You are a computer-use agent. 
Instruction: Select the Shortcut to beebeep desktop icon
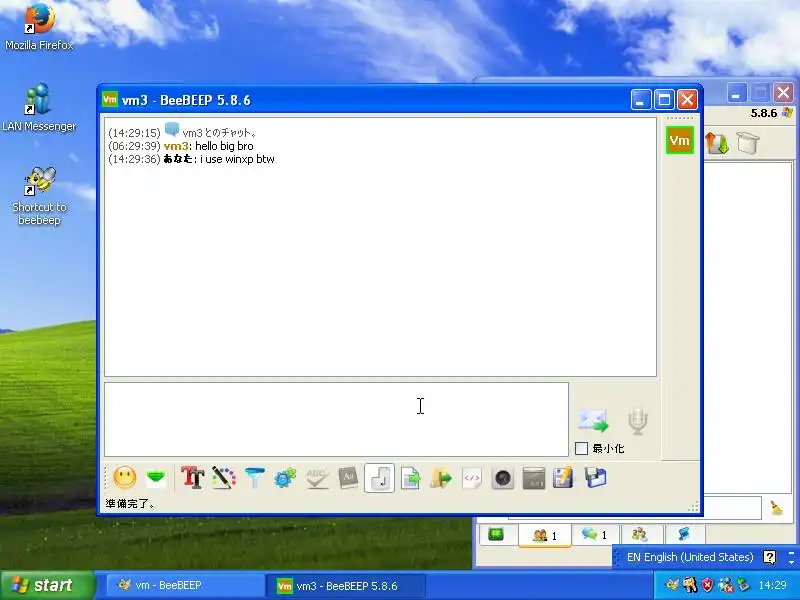(x=39, y=196)
